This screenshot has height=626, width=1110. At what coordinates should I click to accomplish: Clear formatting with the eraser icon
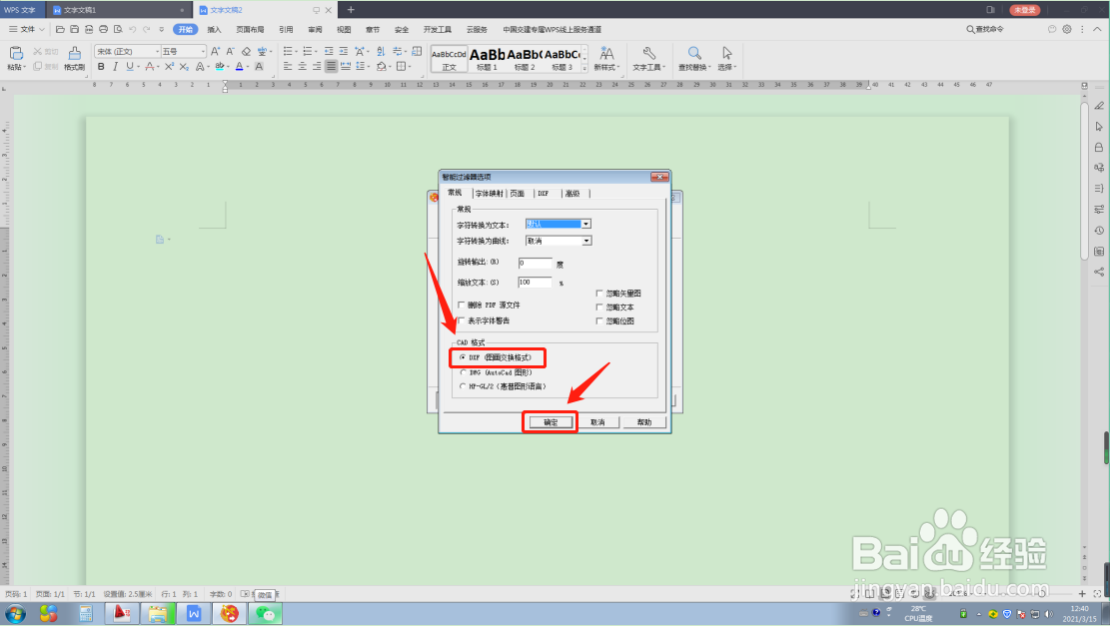[246, 51]
